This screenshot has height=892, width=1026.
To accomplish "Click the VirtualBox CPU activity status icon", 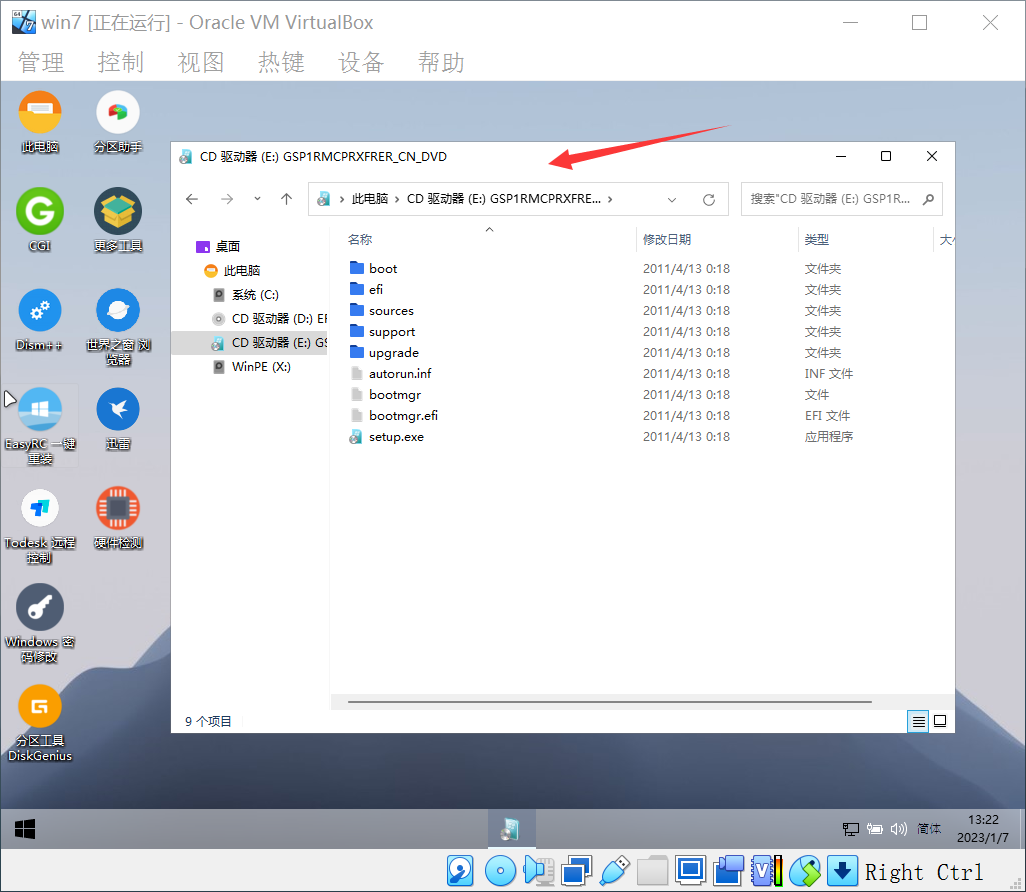I will pyautogui.click(x=766, y=871).
